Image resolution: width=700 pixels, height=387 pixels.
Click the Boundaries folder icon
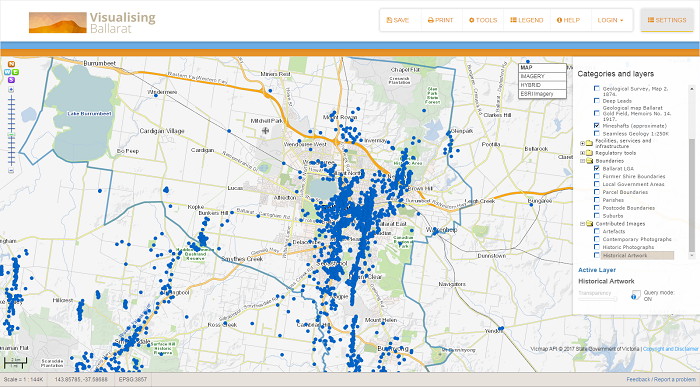point(589,161)
